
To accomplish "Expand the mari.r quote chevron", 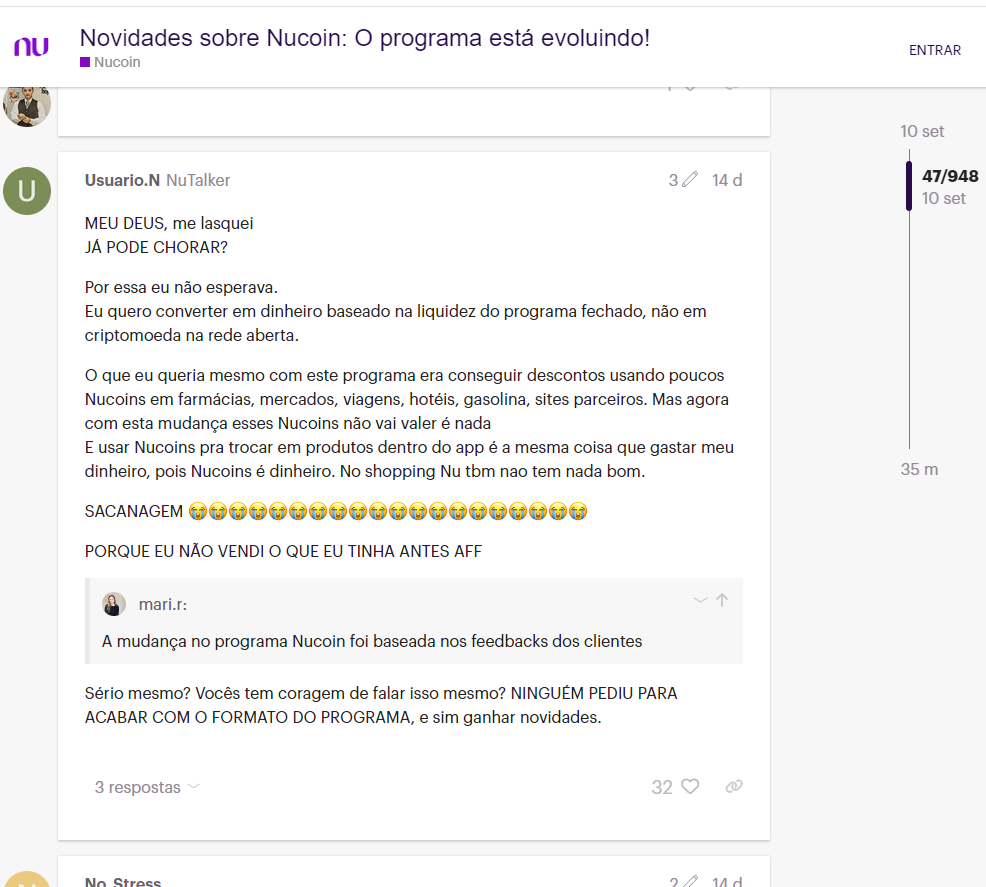I will (700, 600).
